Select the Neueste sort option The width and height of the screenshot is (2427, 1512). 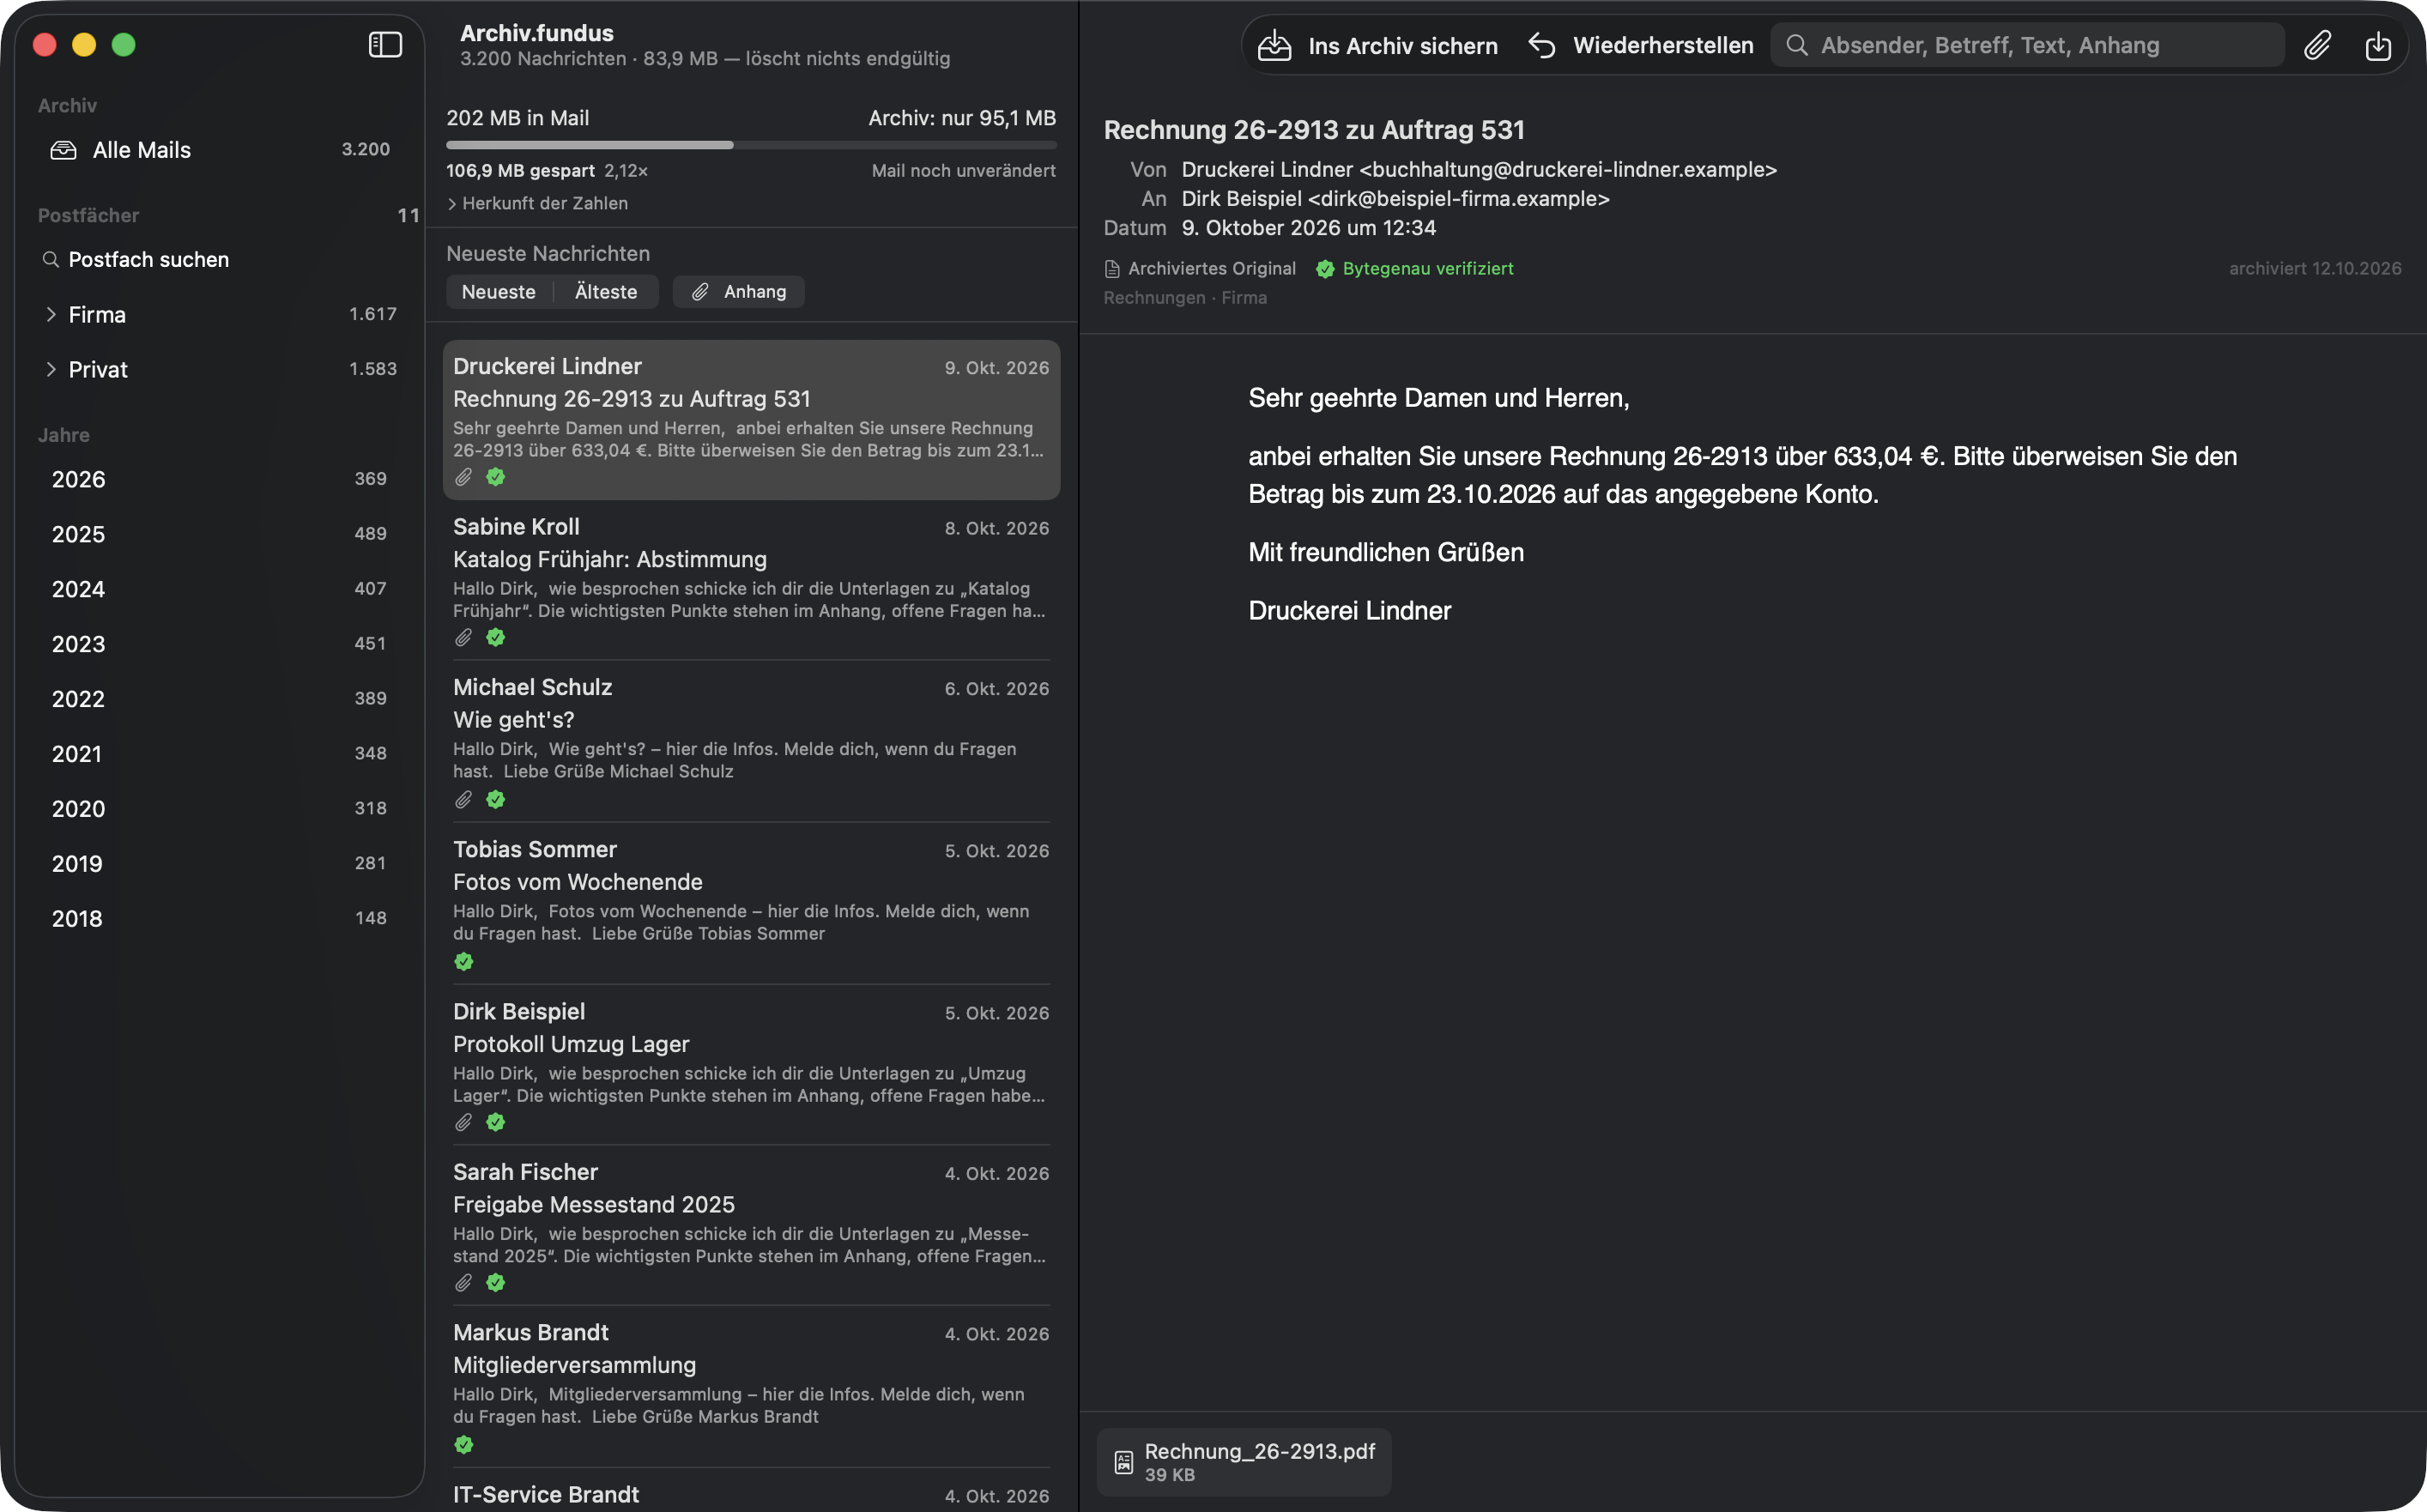[498, 292]
